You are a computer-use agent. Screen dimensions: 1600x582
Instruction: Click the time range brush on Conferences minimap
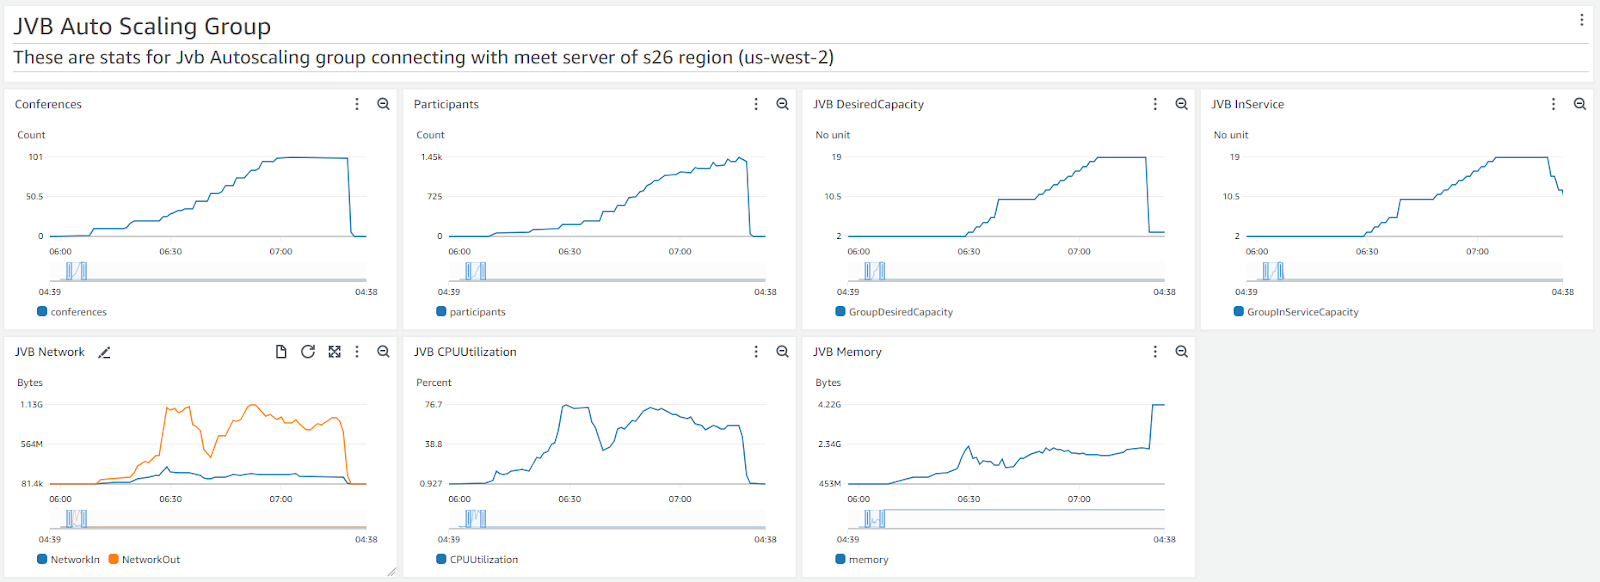[76, 271]
